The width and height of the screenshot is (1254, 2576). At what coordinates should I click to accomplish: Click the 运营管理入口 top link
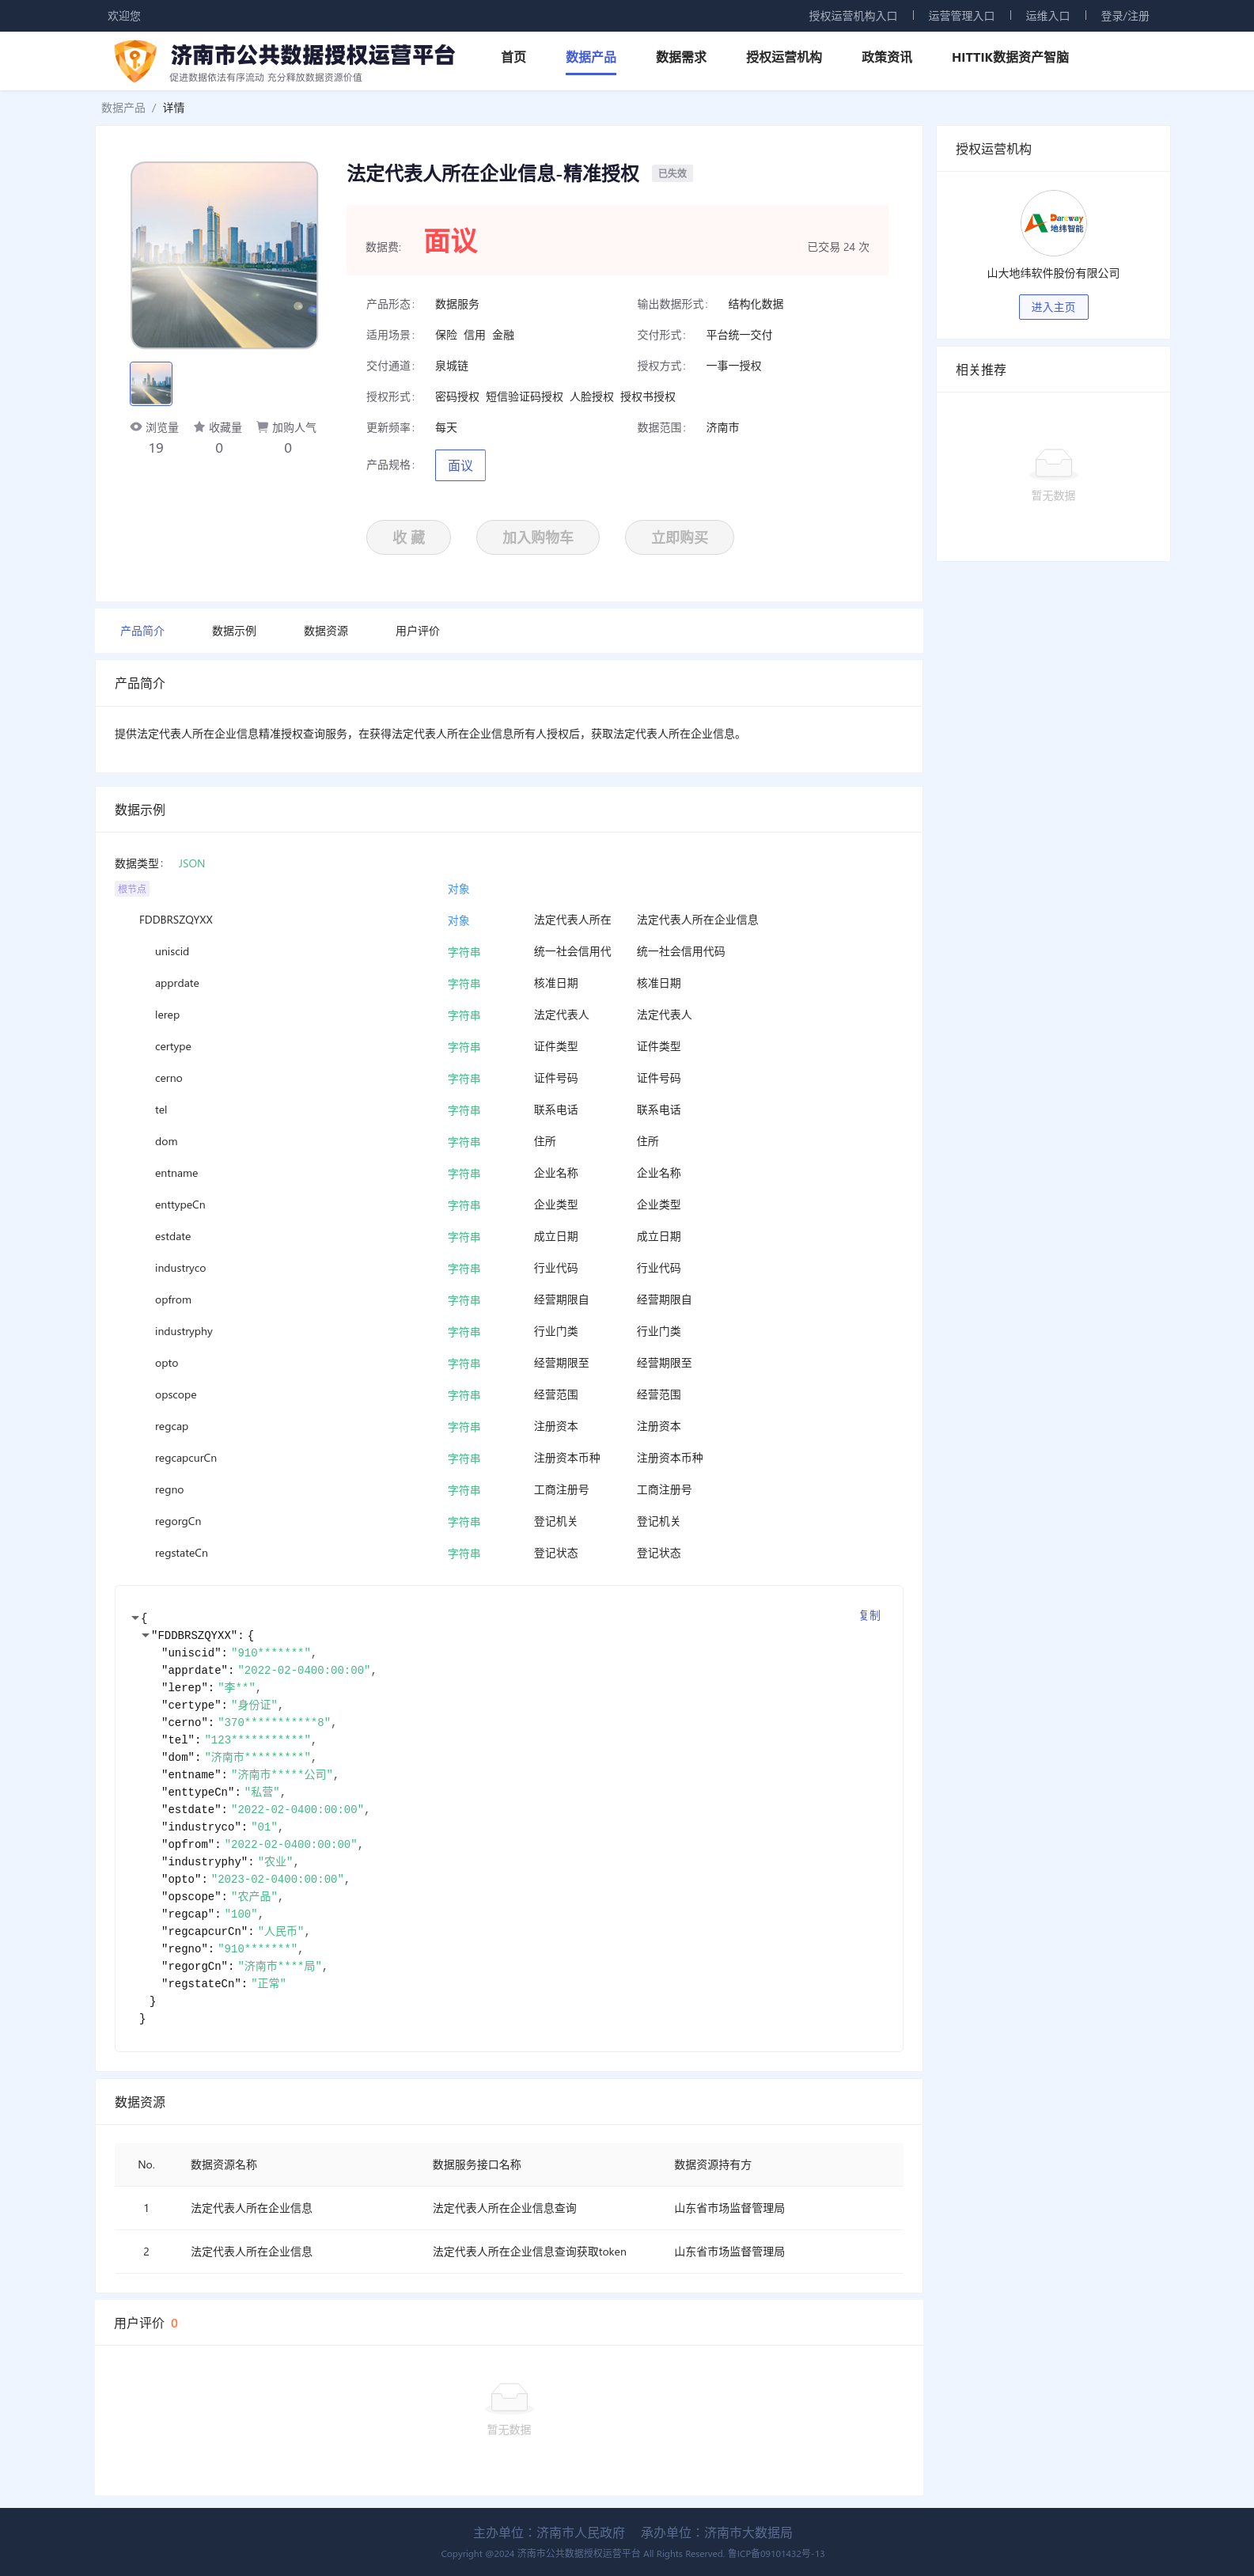point(961,16)
